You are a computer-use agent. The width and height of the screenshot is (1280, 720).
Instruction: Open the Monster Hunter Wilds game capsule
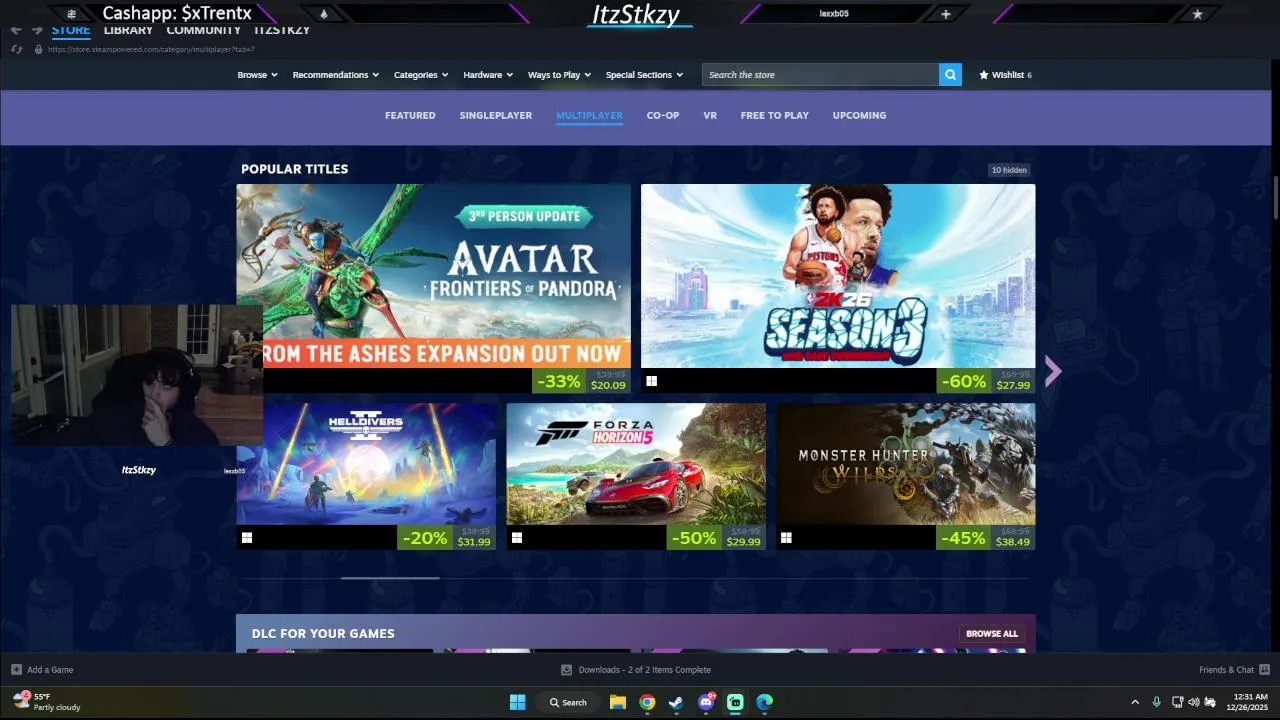click(x=906, y=464)
